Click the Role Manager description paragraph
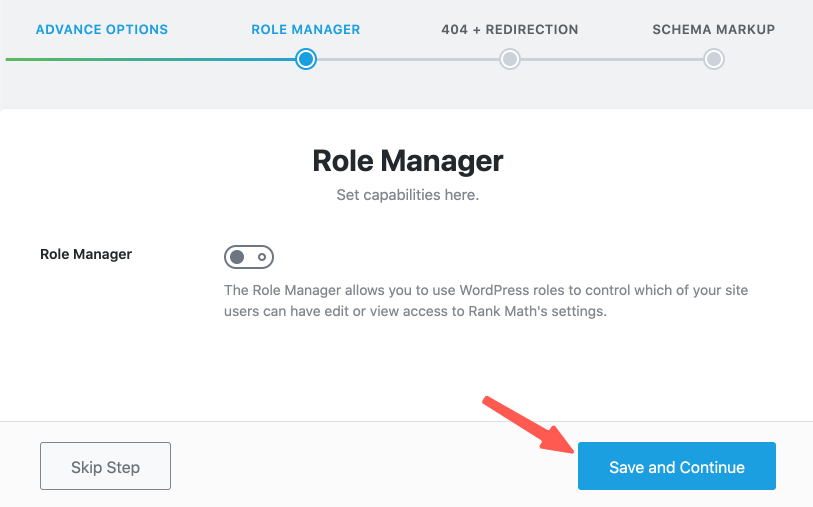This screenshot has height=507, width=813. click(x=486, y=301)
